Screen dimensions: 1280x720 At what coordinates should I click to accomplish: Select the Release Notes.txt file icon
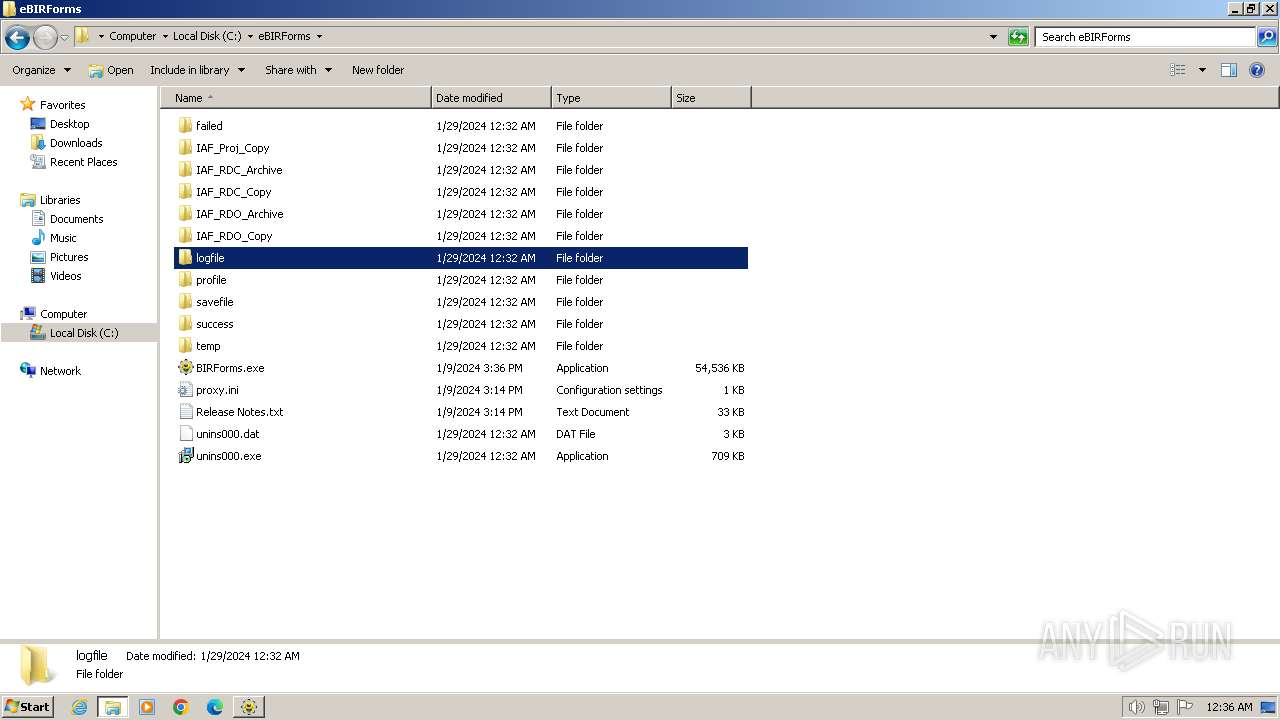click(185, 412)
